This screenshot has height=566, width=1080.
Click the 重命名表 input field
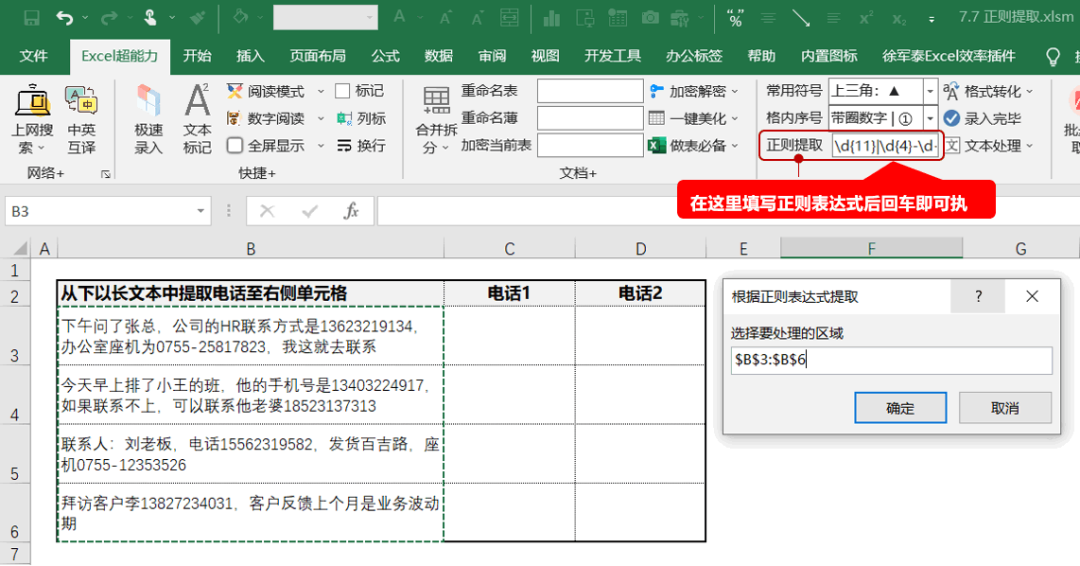590,91
